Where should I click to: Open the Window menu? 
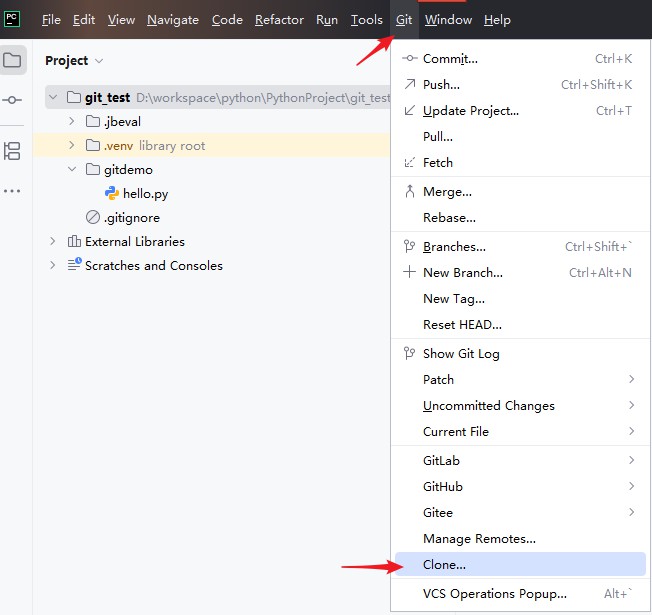point(448,20)
